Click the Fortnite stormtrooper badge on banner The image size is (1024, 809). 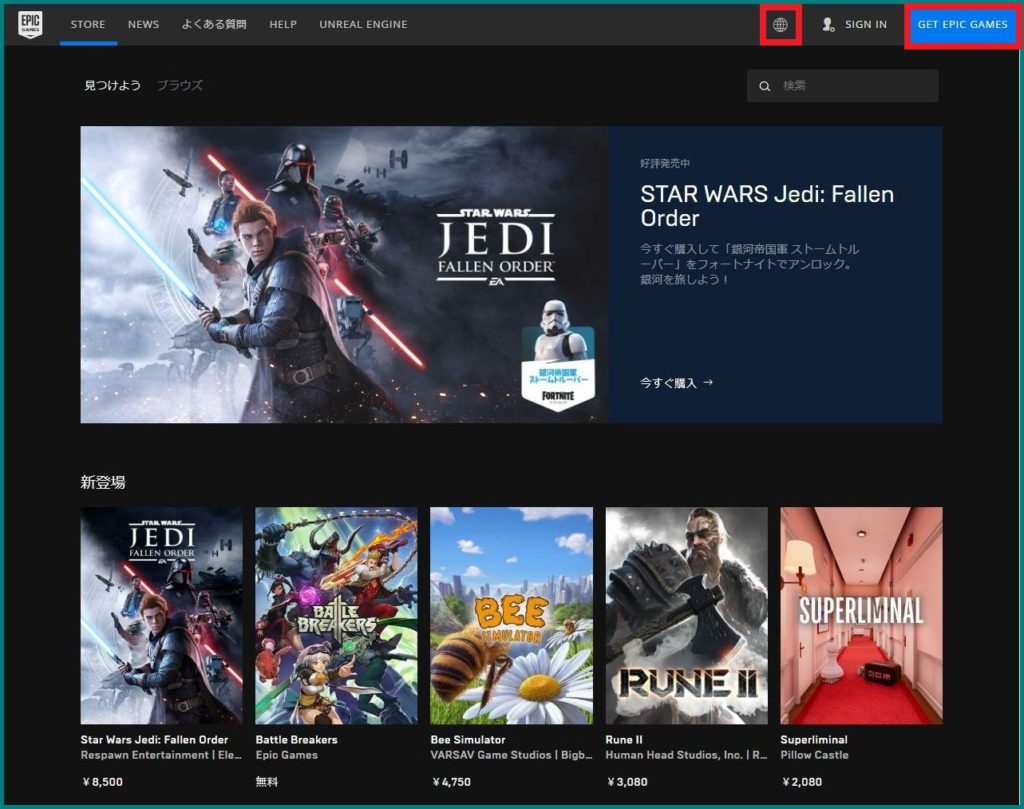(558, 356)
